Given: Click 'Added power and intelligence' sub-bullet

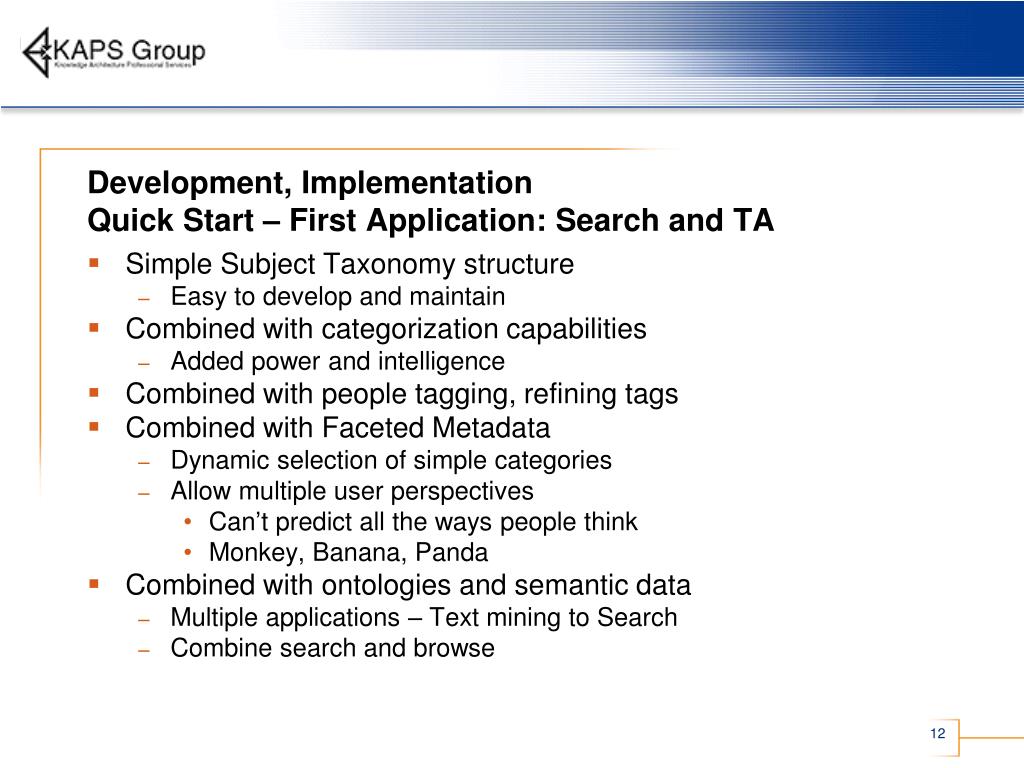Looking at the screenshot, I should coord(338,361).
